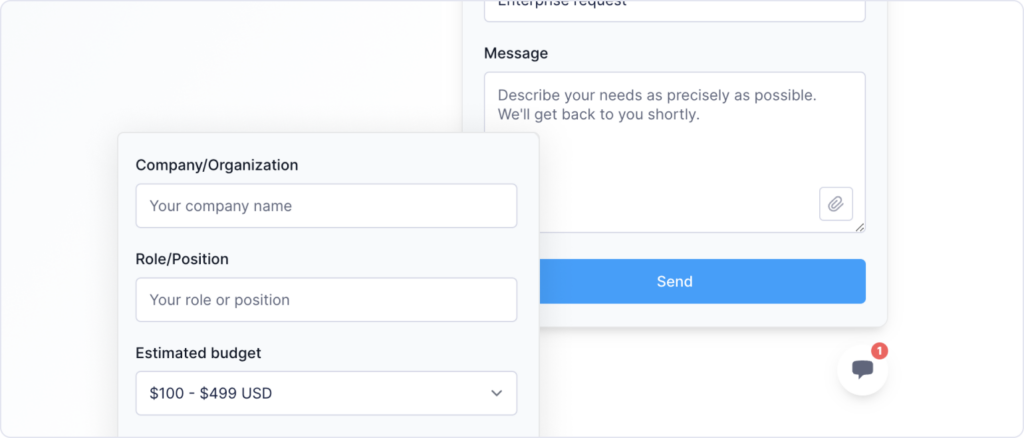Screen dimensions: 1024x438
Task: Click the chevron arrow in budget selector
Action: [x=496, y=393]
